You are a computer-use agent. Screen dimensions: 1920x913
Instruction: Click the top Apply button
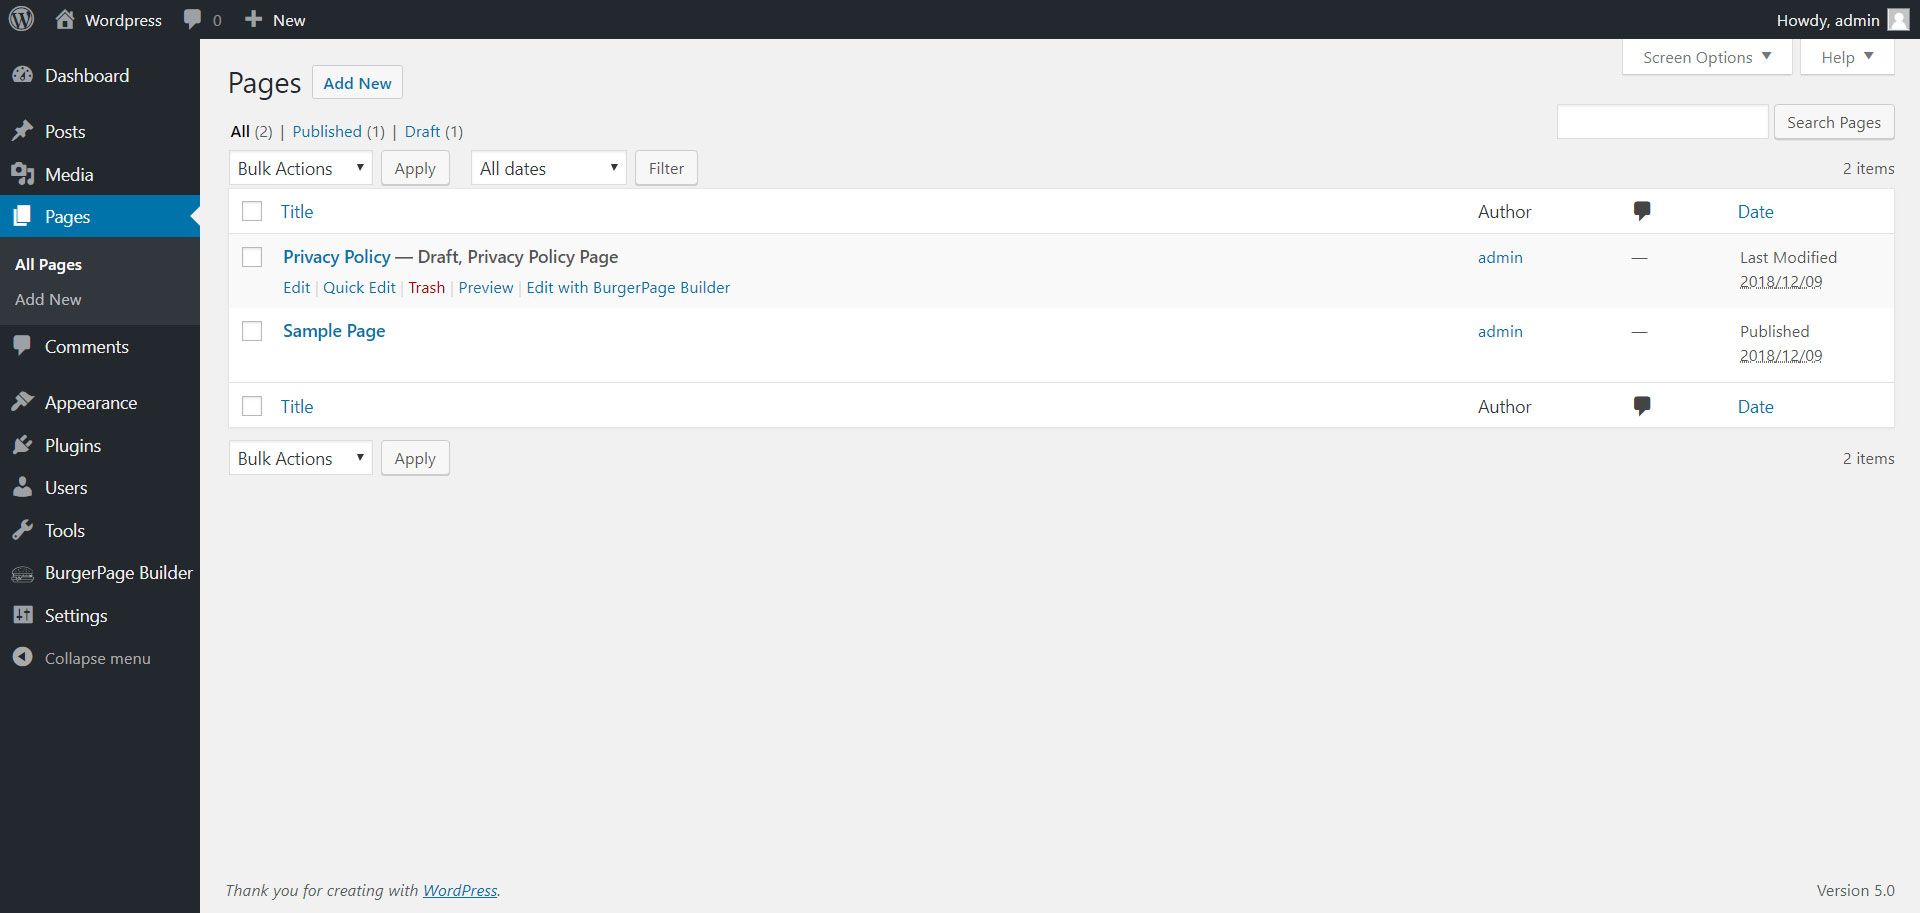415,168
